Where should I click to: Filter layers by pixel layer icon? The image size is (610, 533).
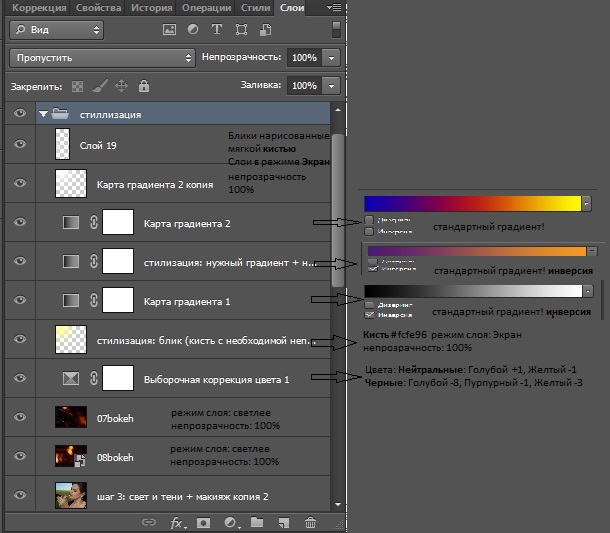(168, 30)
